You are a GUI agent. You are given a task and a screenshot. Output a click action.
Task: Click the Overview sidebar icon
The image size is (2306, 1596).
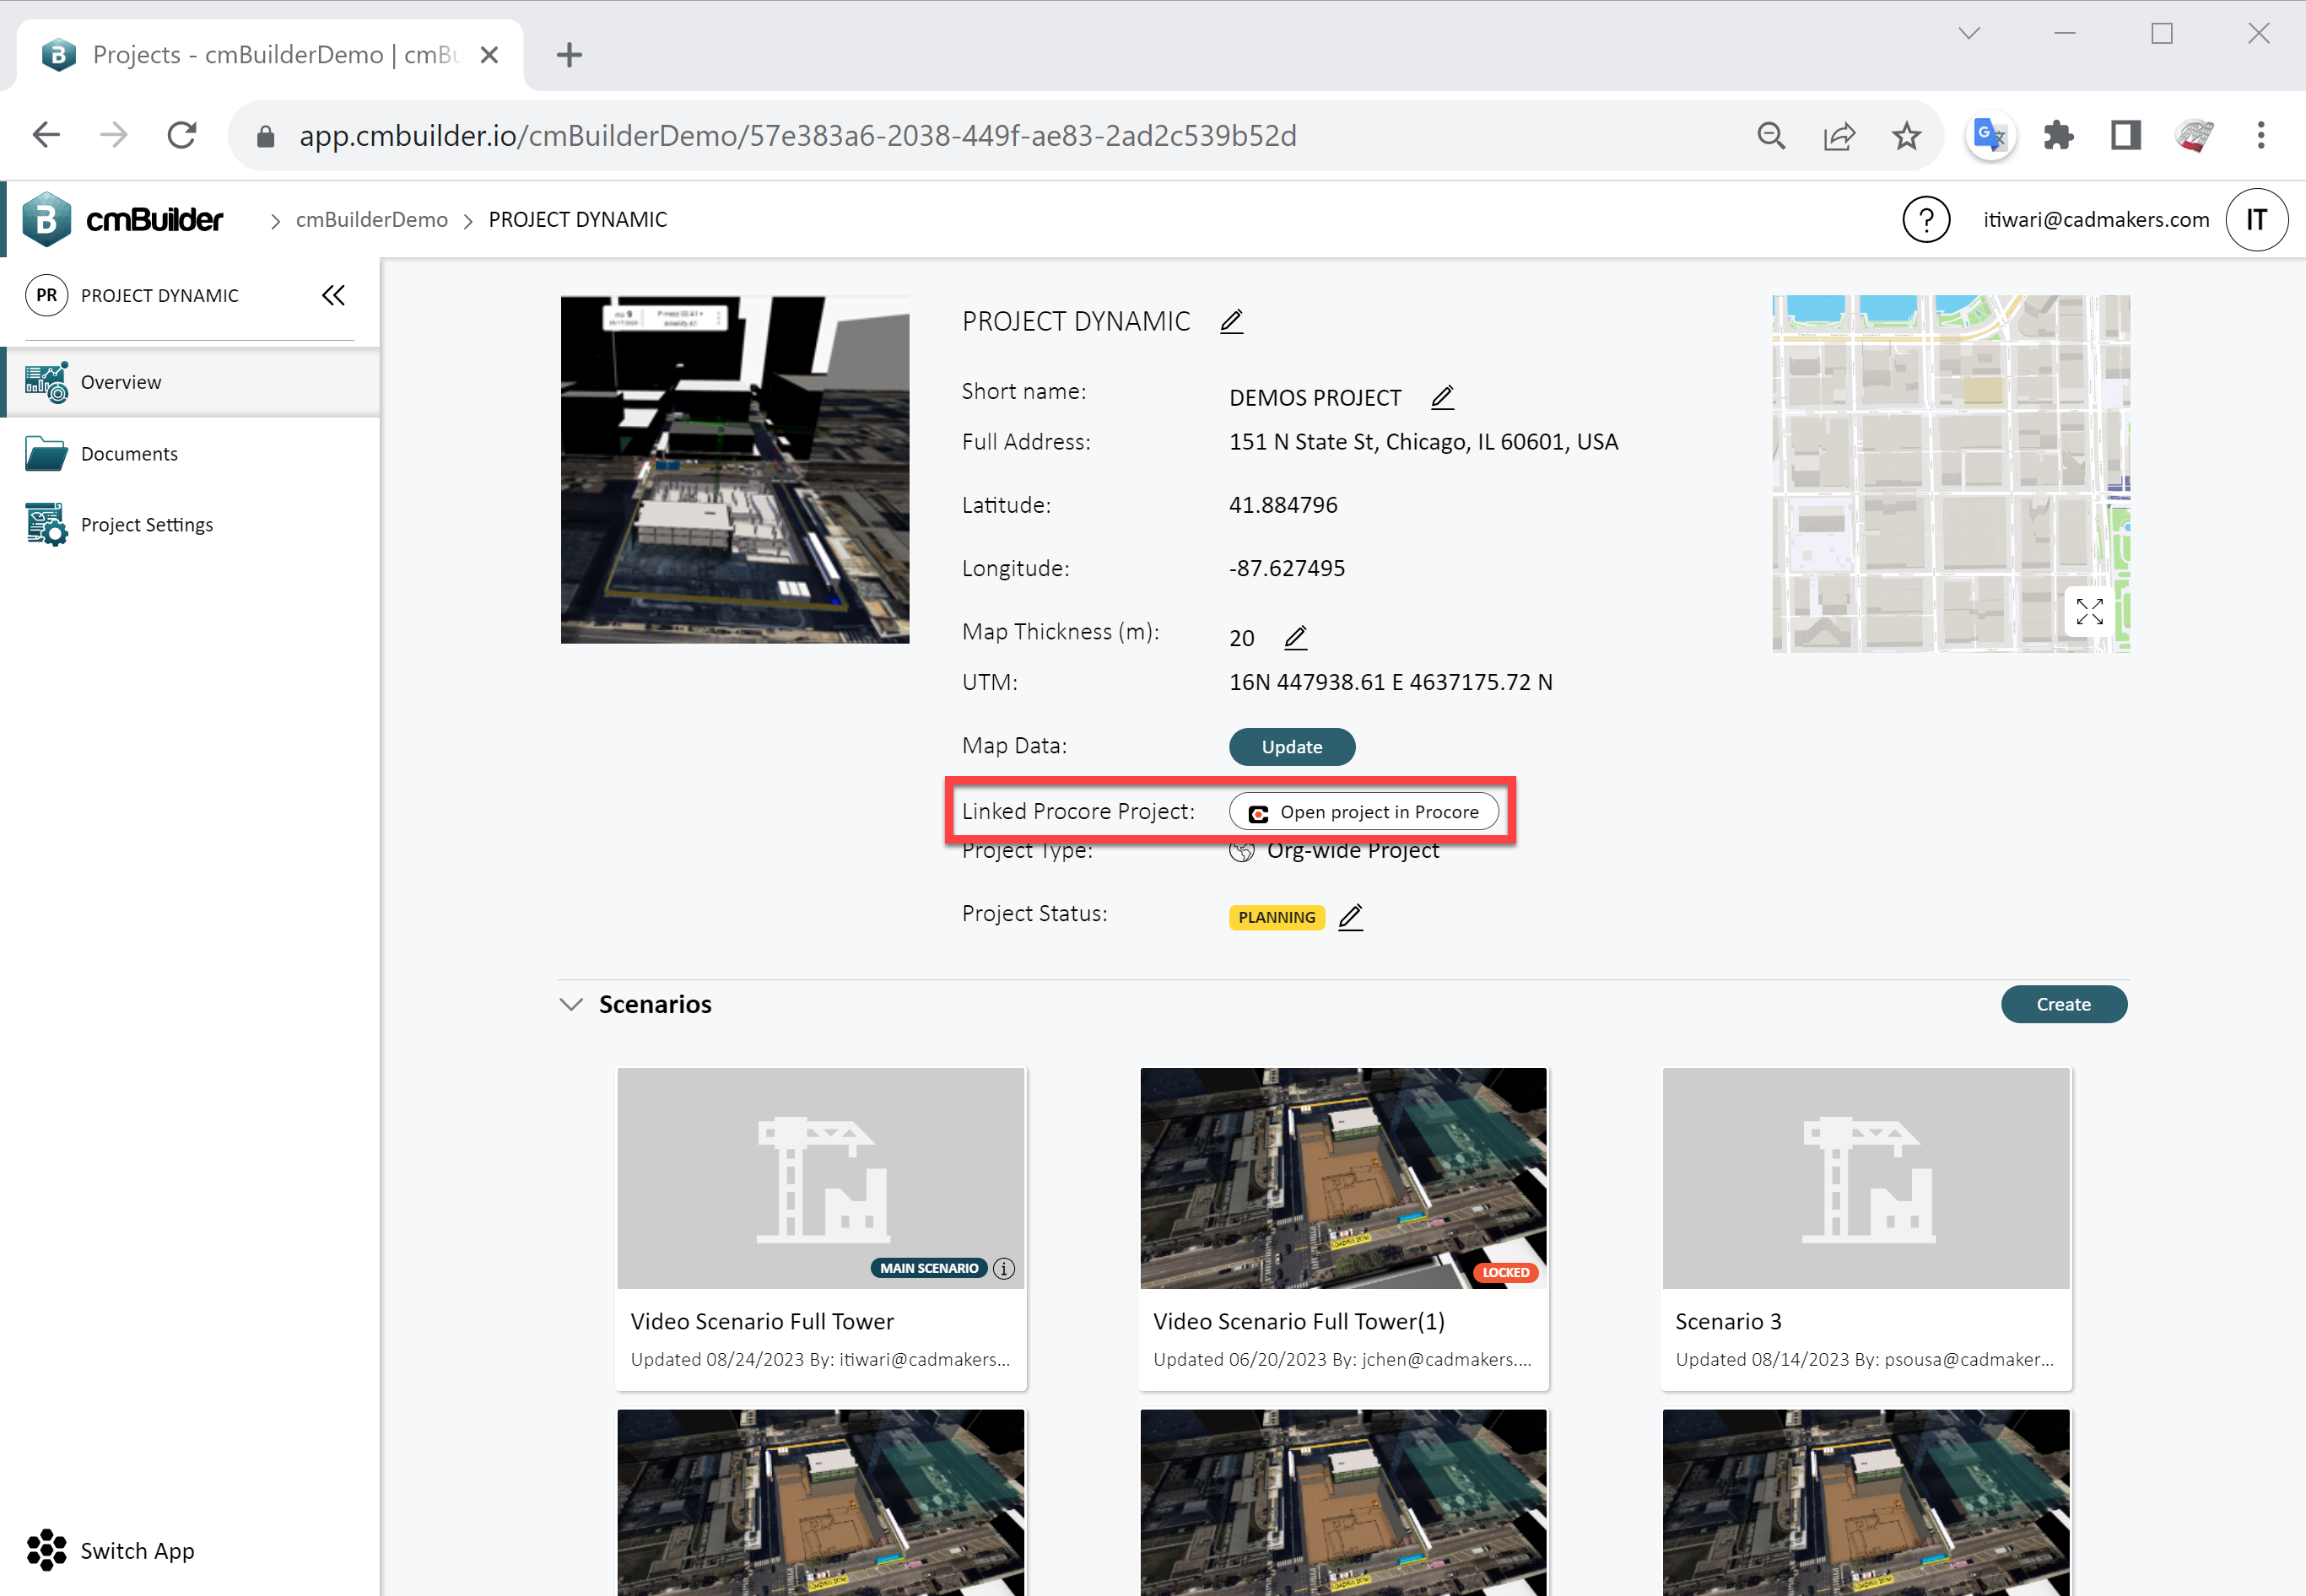point(46,382)
